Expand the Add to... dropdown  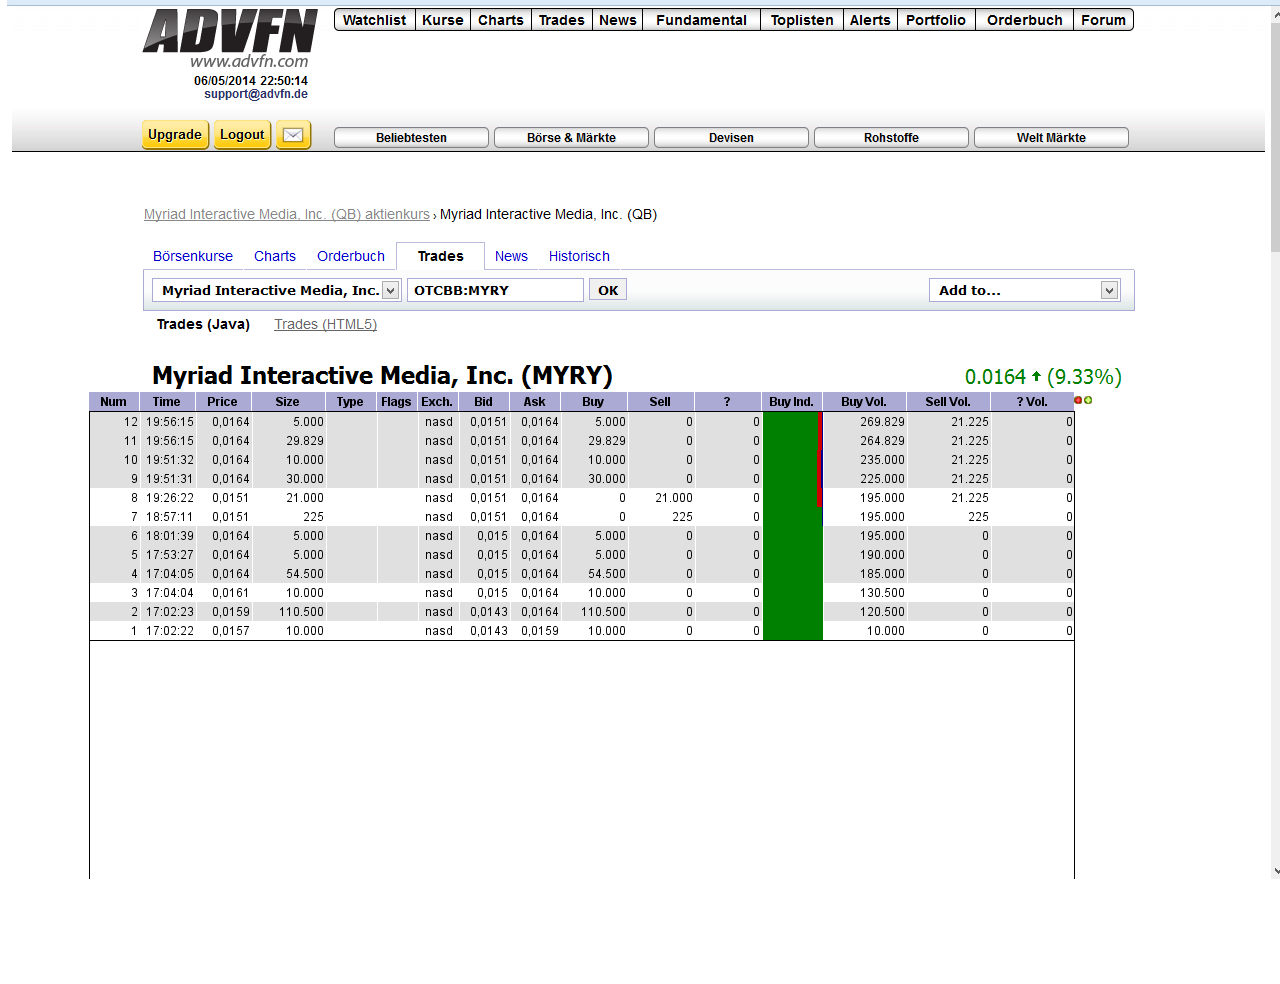1109,290
